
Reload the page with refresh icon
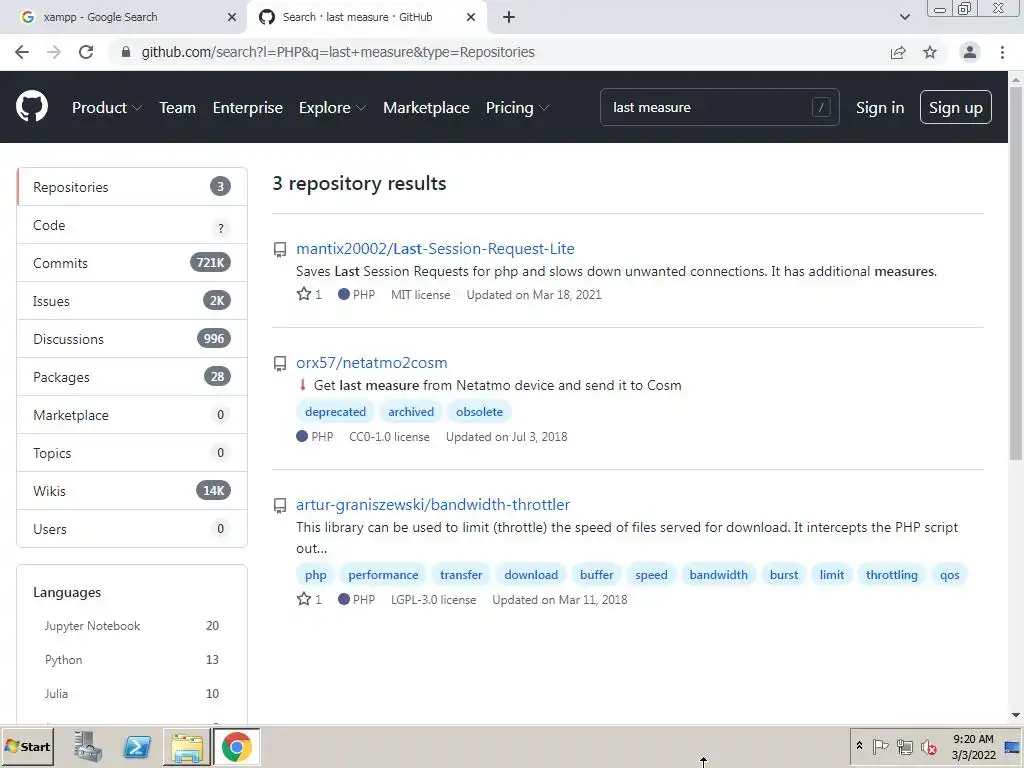[x=86, y=52]
